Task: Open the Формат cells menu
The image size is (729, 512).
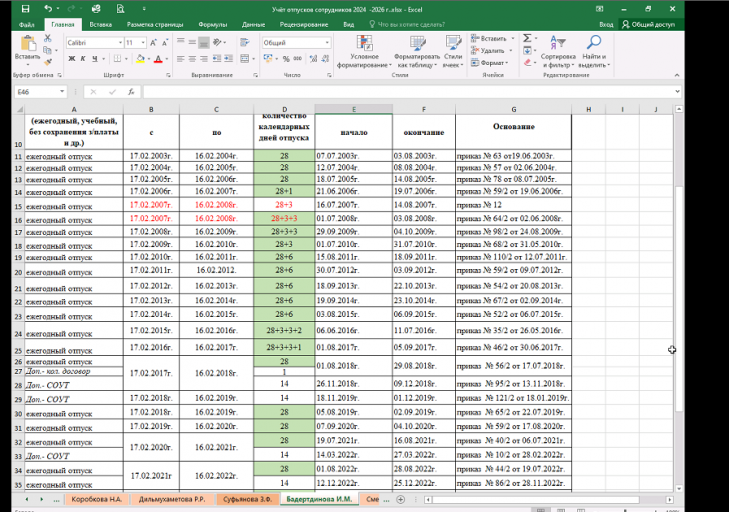Action: point(490,63)
